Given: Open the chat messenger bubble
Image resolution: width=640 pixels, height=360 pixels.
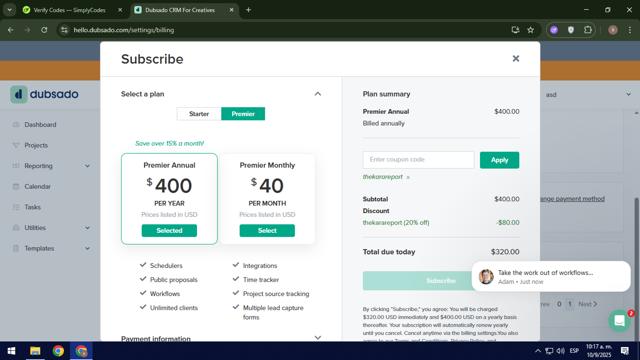Looking at the screenshot, I should 619,321.
